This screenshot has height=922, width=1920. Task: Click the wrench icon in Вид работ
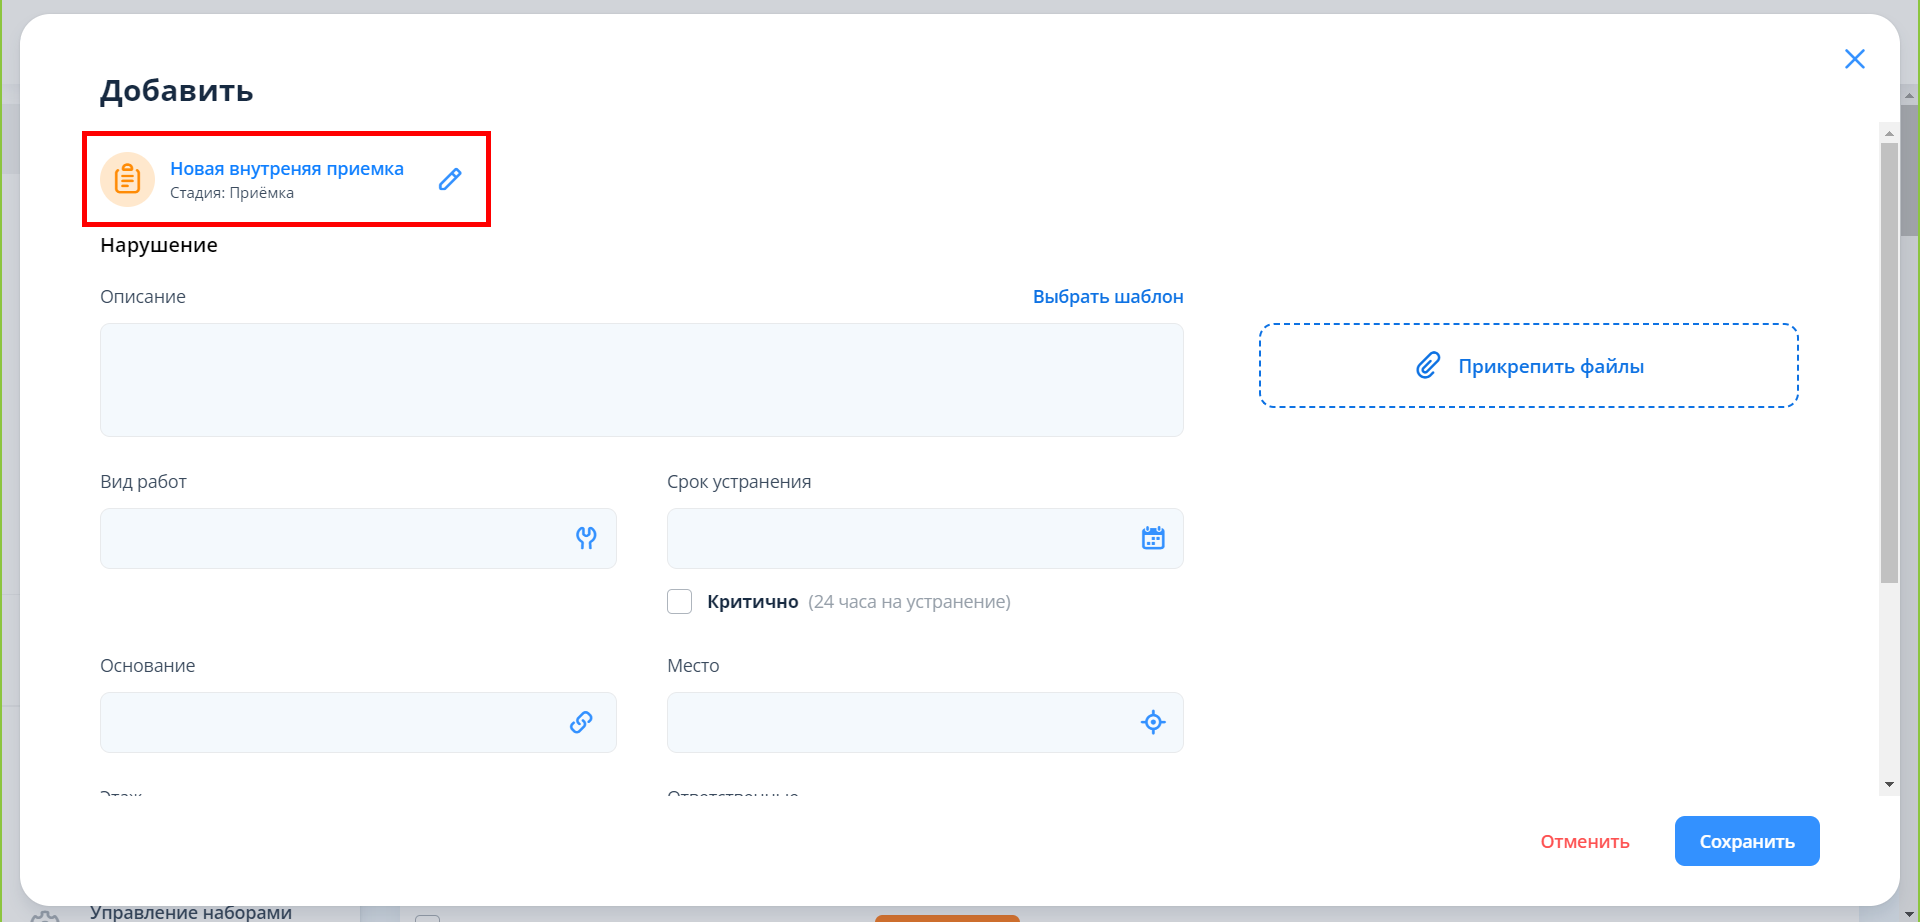pos(586,538)
